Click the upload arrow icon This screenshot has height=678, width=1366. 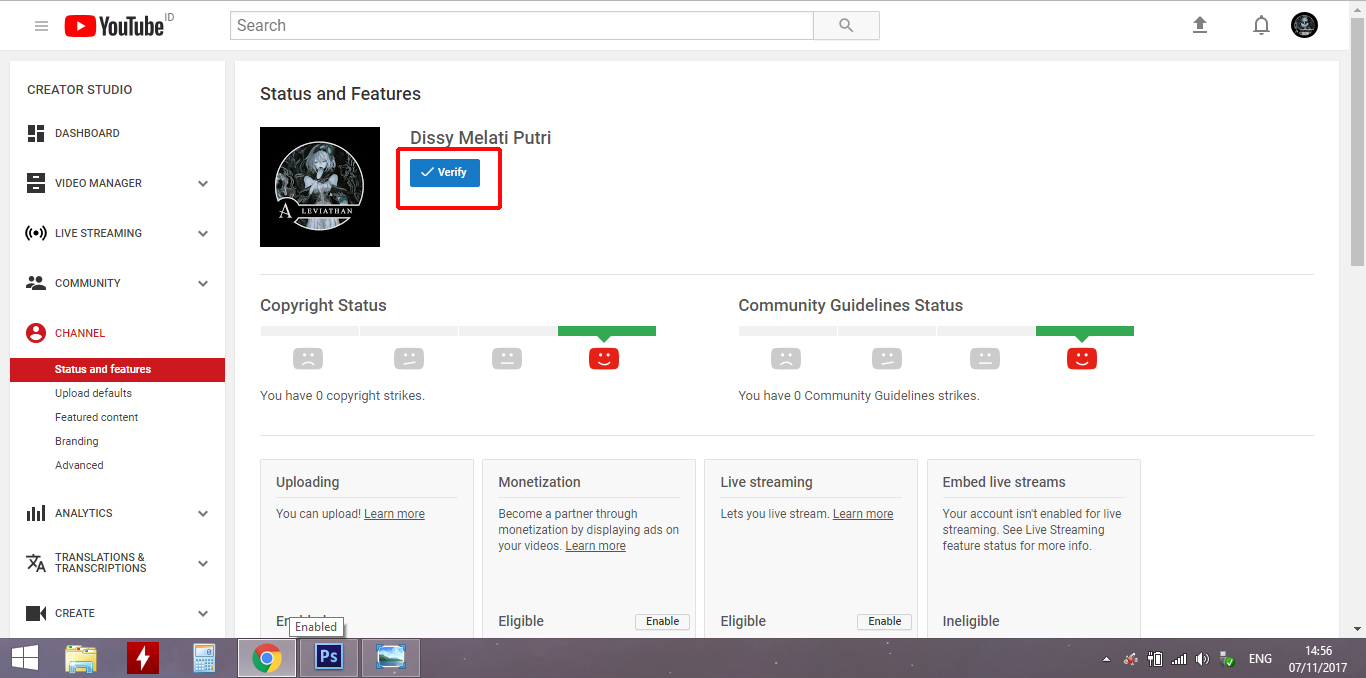tap(1199, 25)
